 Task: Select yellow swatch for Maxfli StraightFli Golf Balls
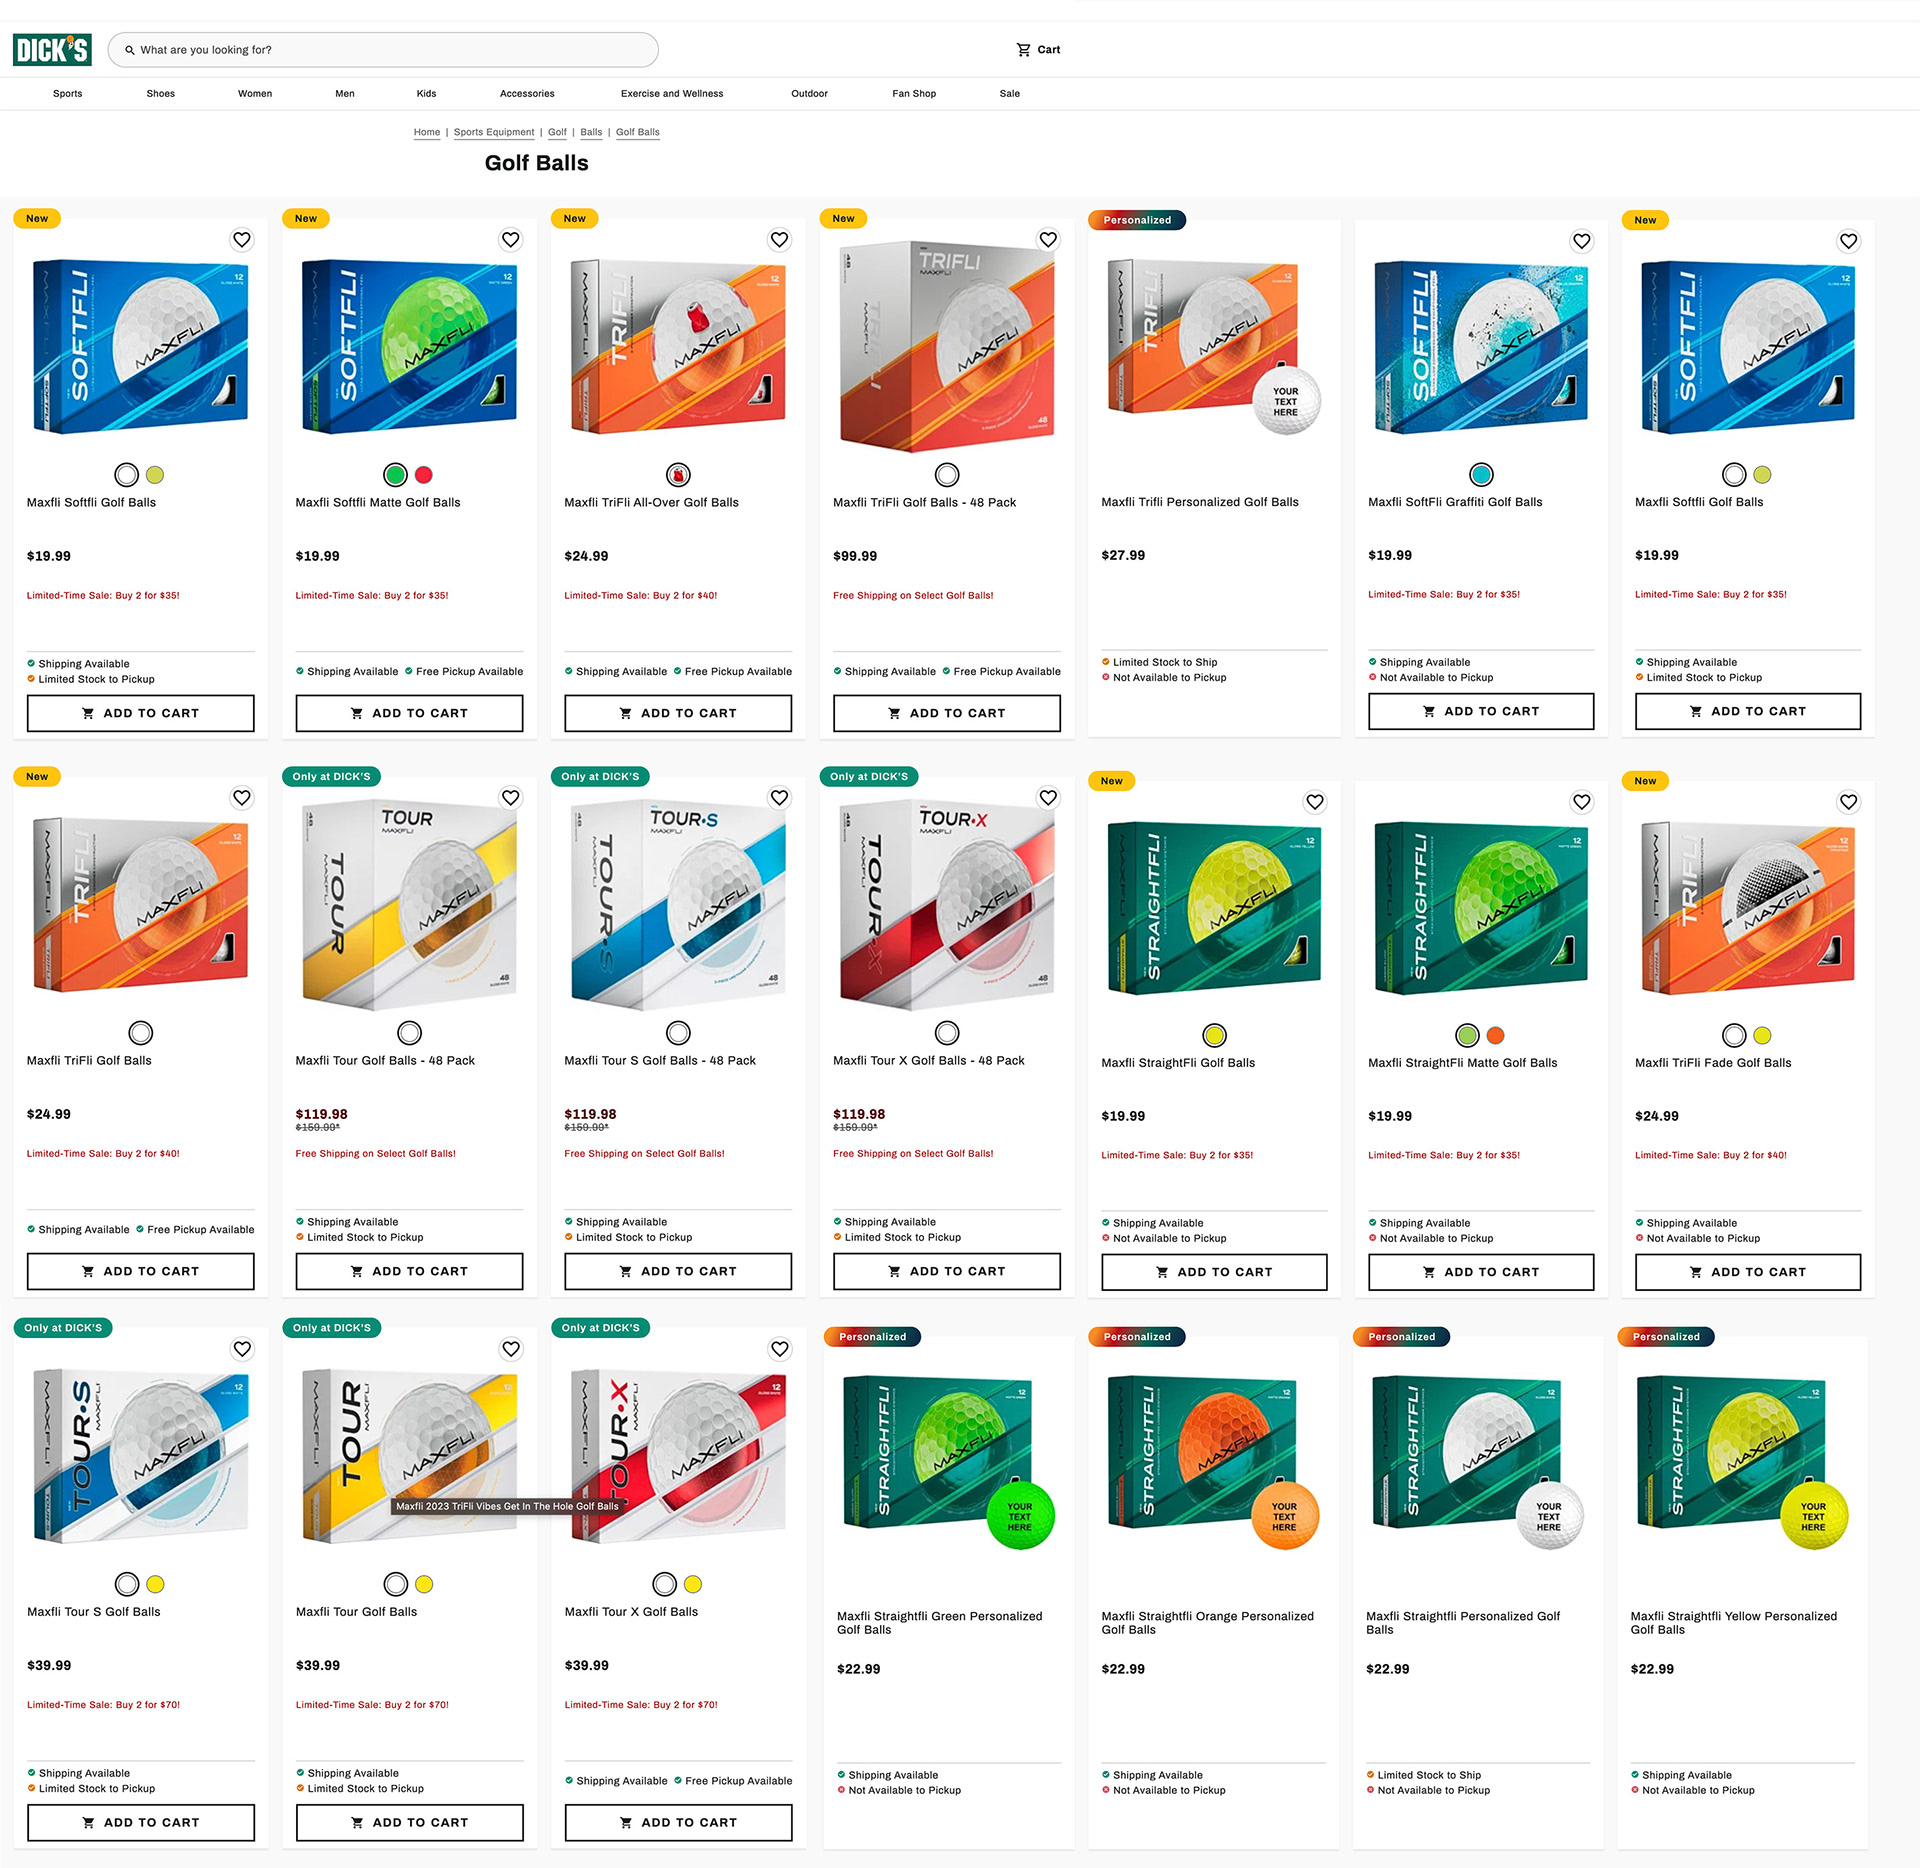[x=1214, y=1035]
